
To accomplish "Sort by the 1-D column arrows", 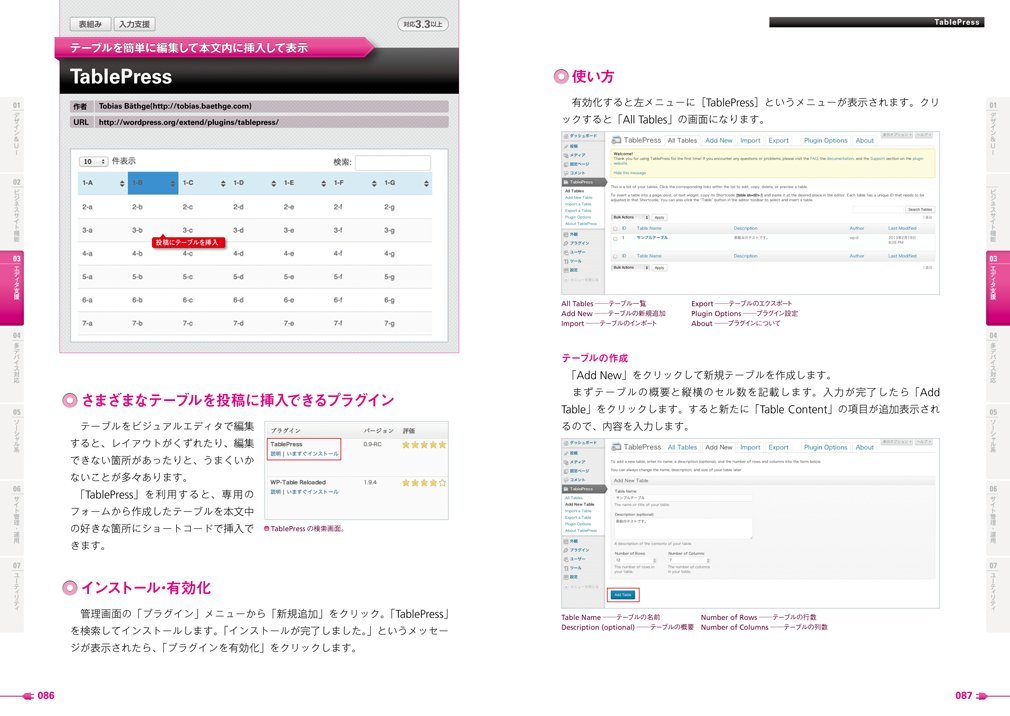I will (x=274, y=184).
